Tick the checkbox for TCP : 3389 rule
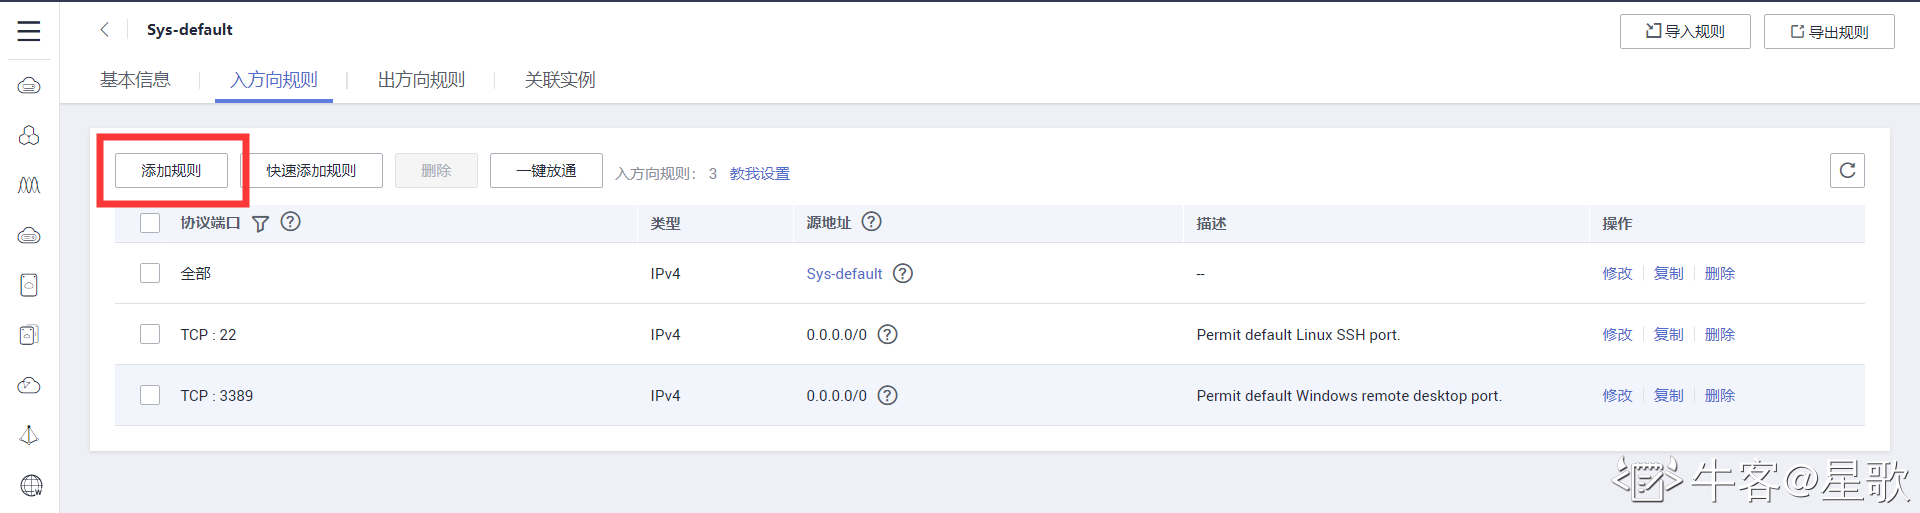 click(x=150, y=395)
